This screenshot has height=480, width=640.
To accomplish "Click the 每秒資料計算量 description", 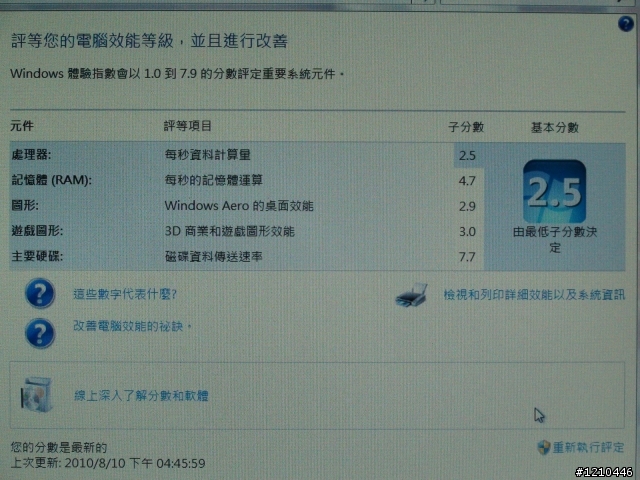I will pyautogui.click(x=207, y=155).
